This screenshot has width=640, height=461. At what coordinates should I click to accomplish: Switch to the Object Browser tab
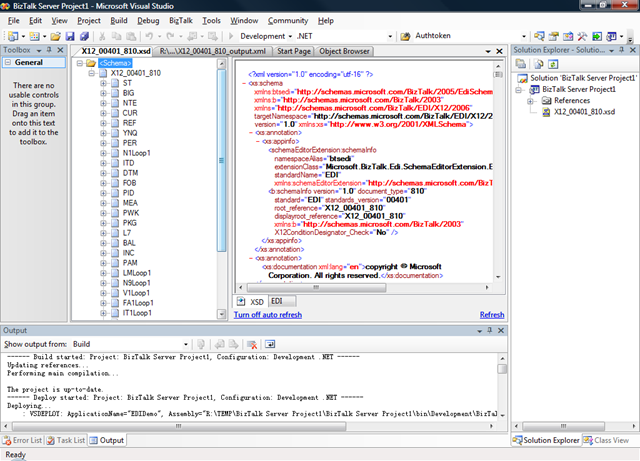tap(344, 51)
